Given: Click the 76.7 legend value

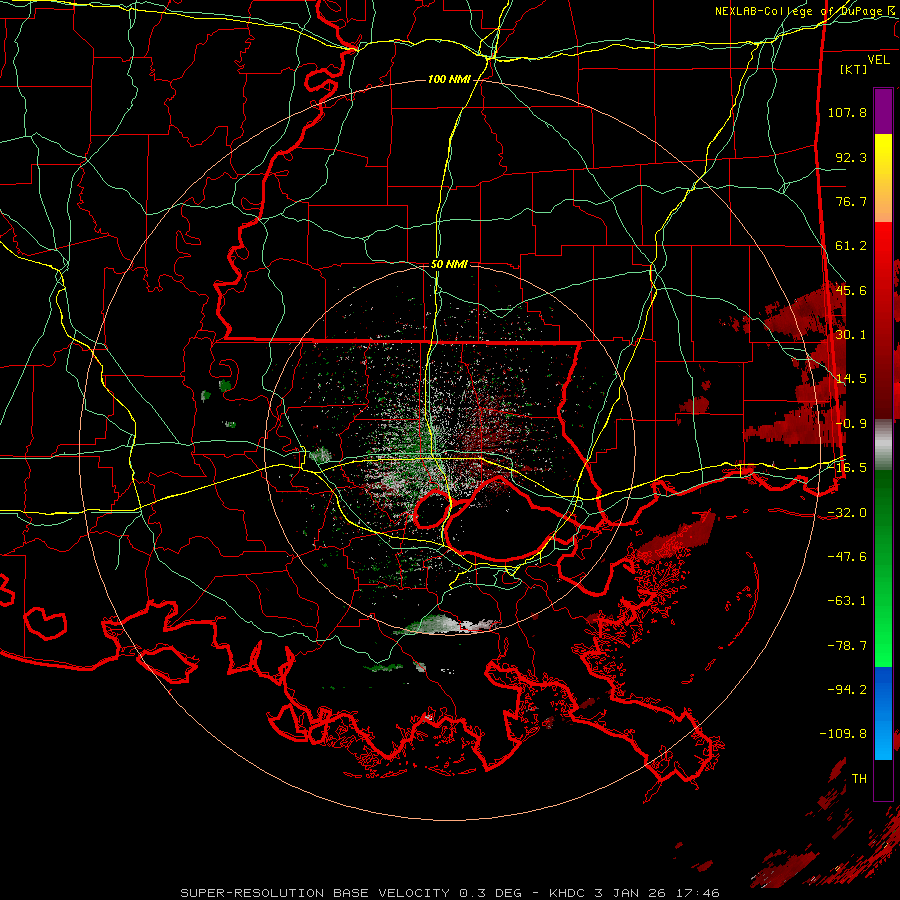Looking at the screenshot, I should (851, 201).
